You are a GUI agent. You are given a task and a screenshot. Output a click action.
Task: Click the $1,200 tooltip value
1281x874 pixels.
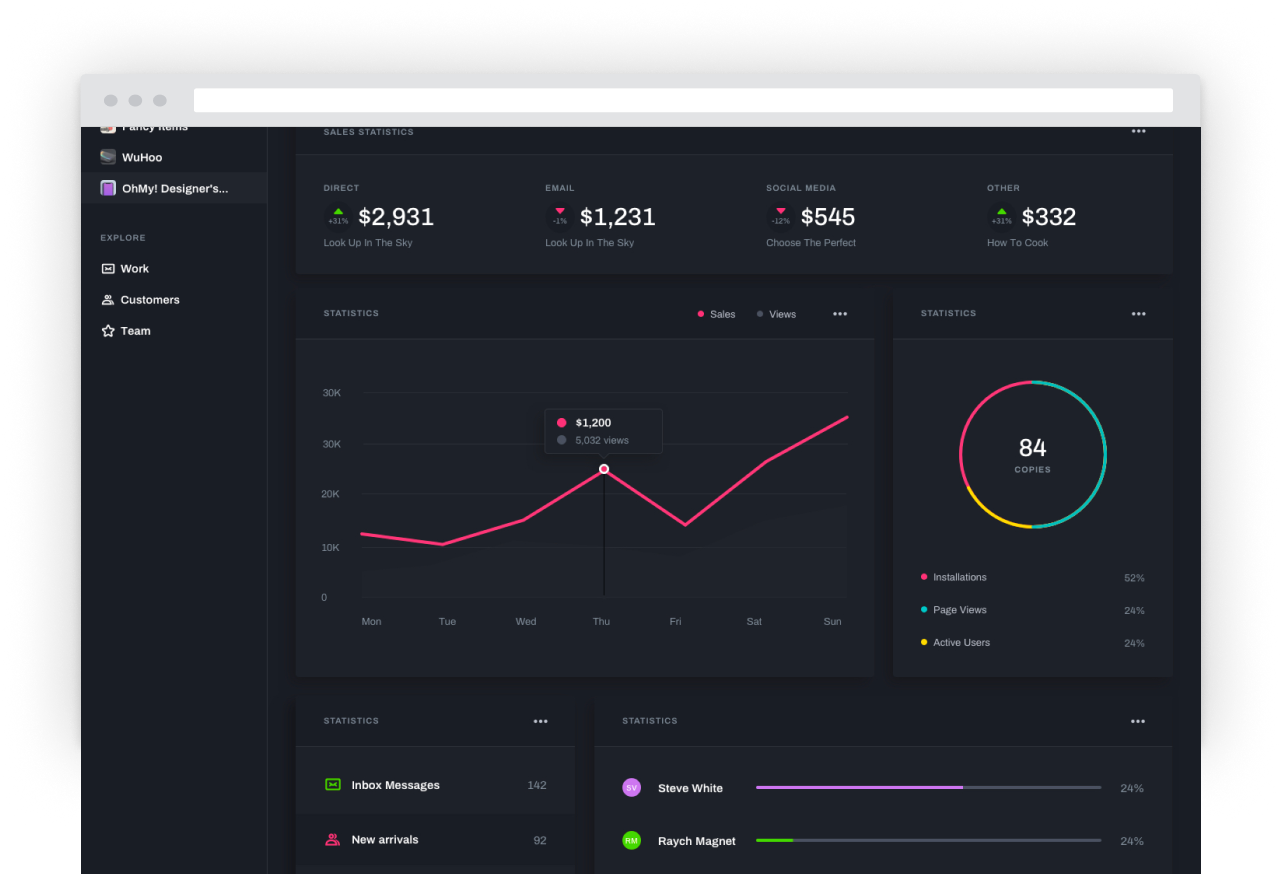point(593,423)
